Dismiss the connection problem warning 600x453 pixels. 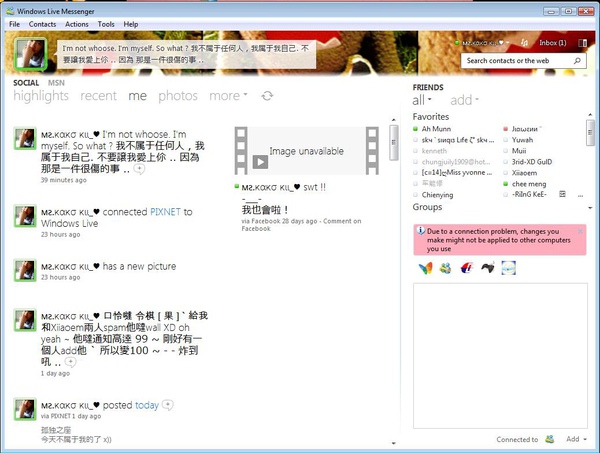(x=580, y=231)
